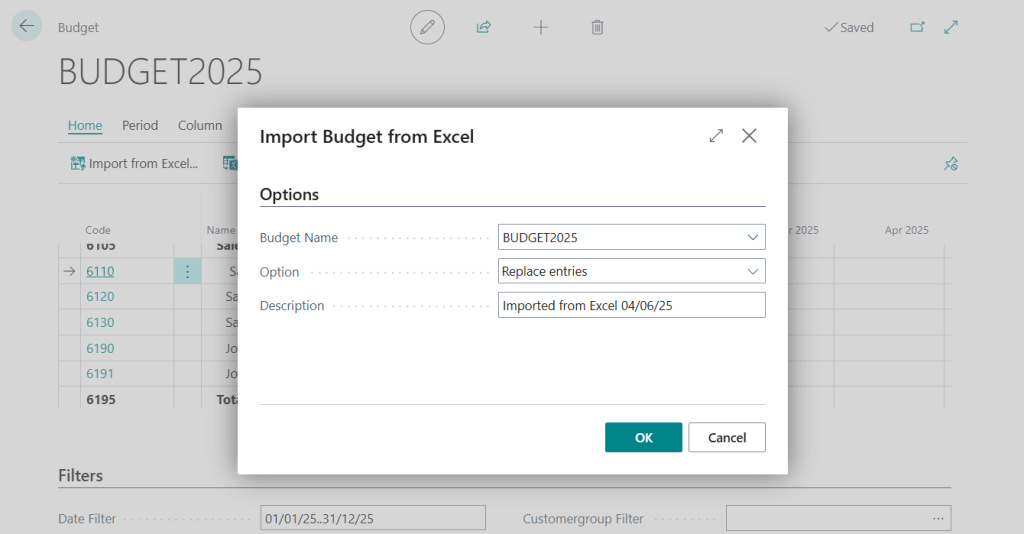Click the Filters section heading

point(80,475)
